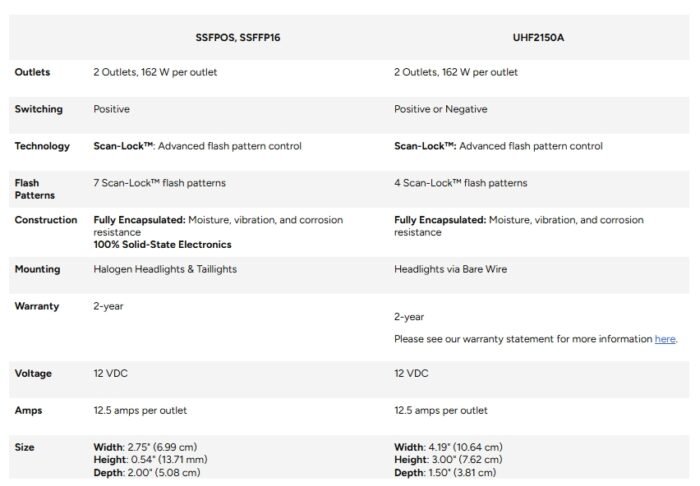Screen dimensions: 700x486
Task: Select the Amps row label
Action: [28, 410]
